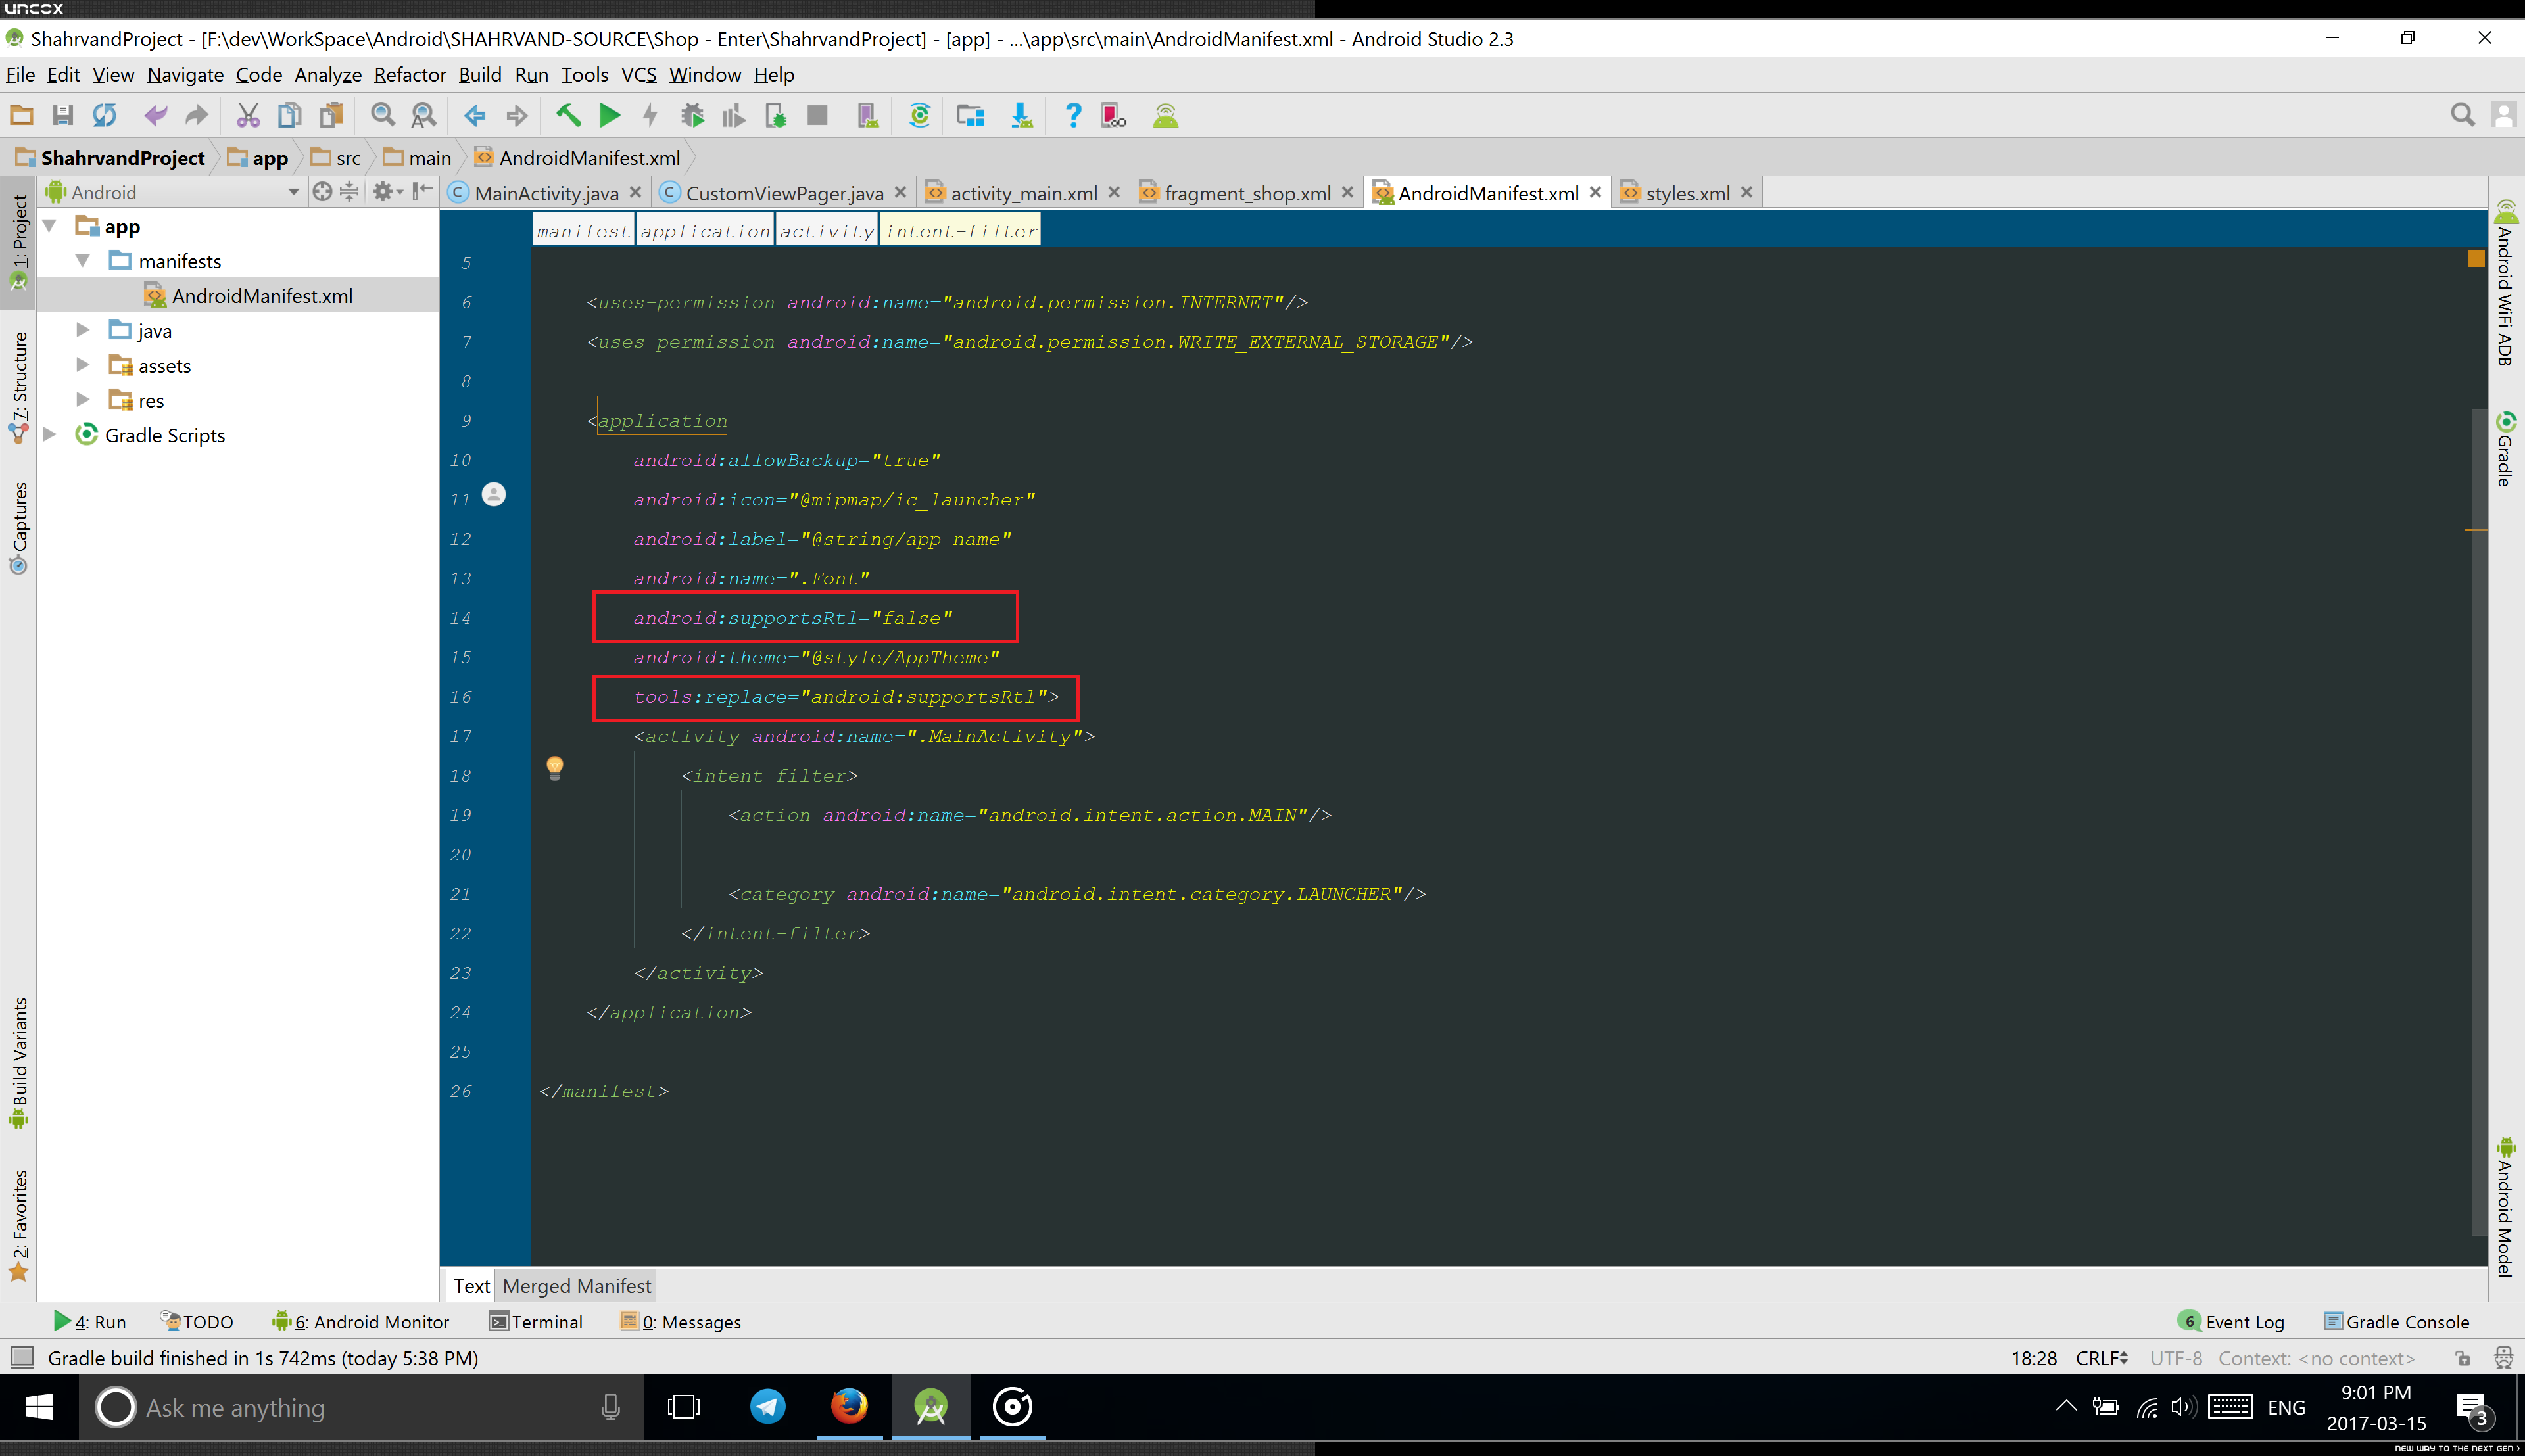Switch to the MainActivity.java tab

pyautogui.click(x=546, y=193)
